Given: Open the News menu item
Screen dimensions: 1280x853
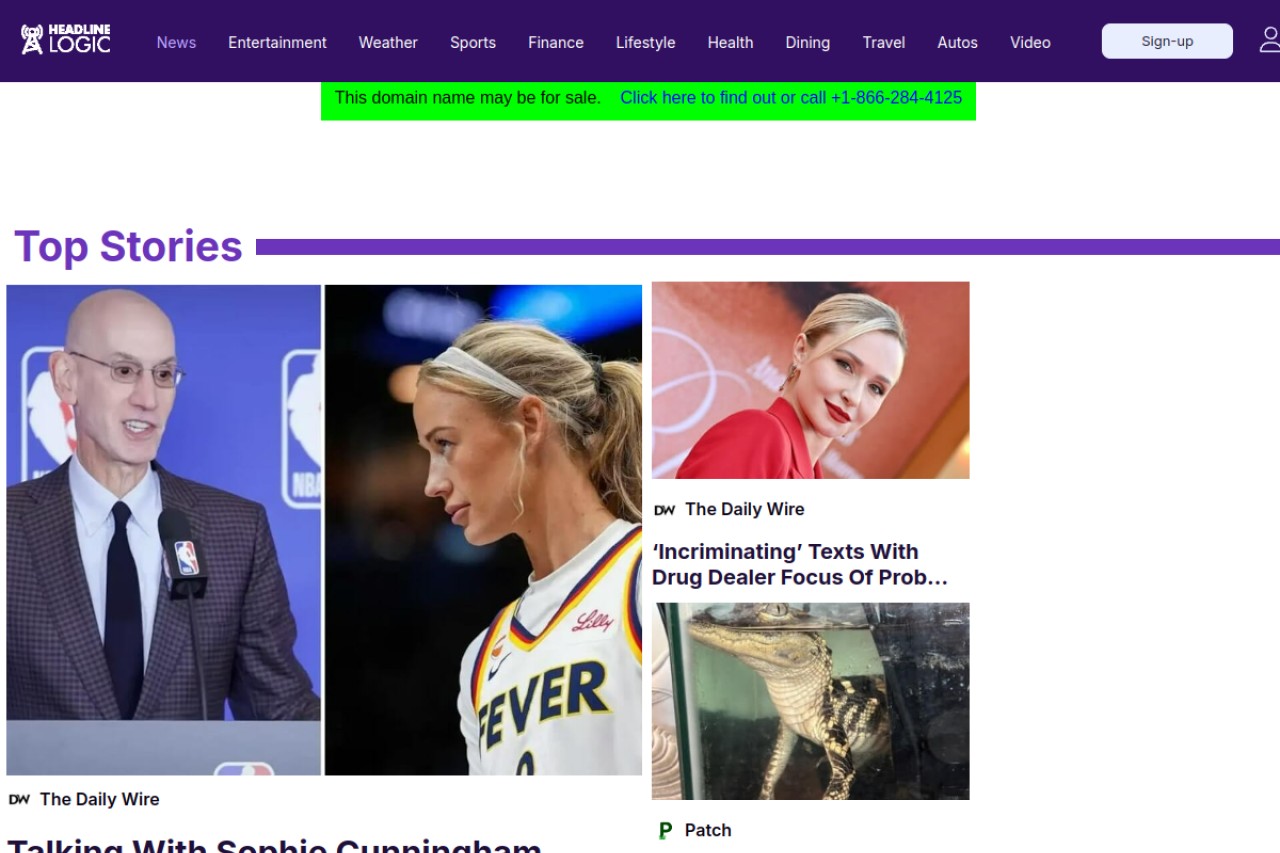Looking at the screenshot, I should [x=176, y=42].
